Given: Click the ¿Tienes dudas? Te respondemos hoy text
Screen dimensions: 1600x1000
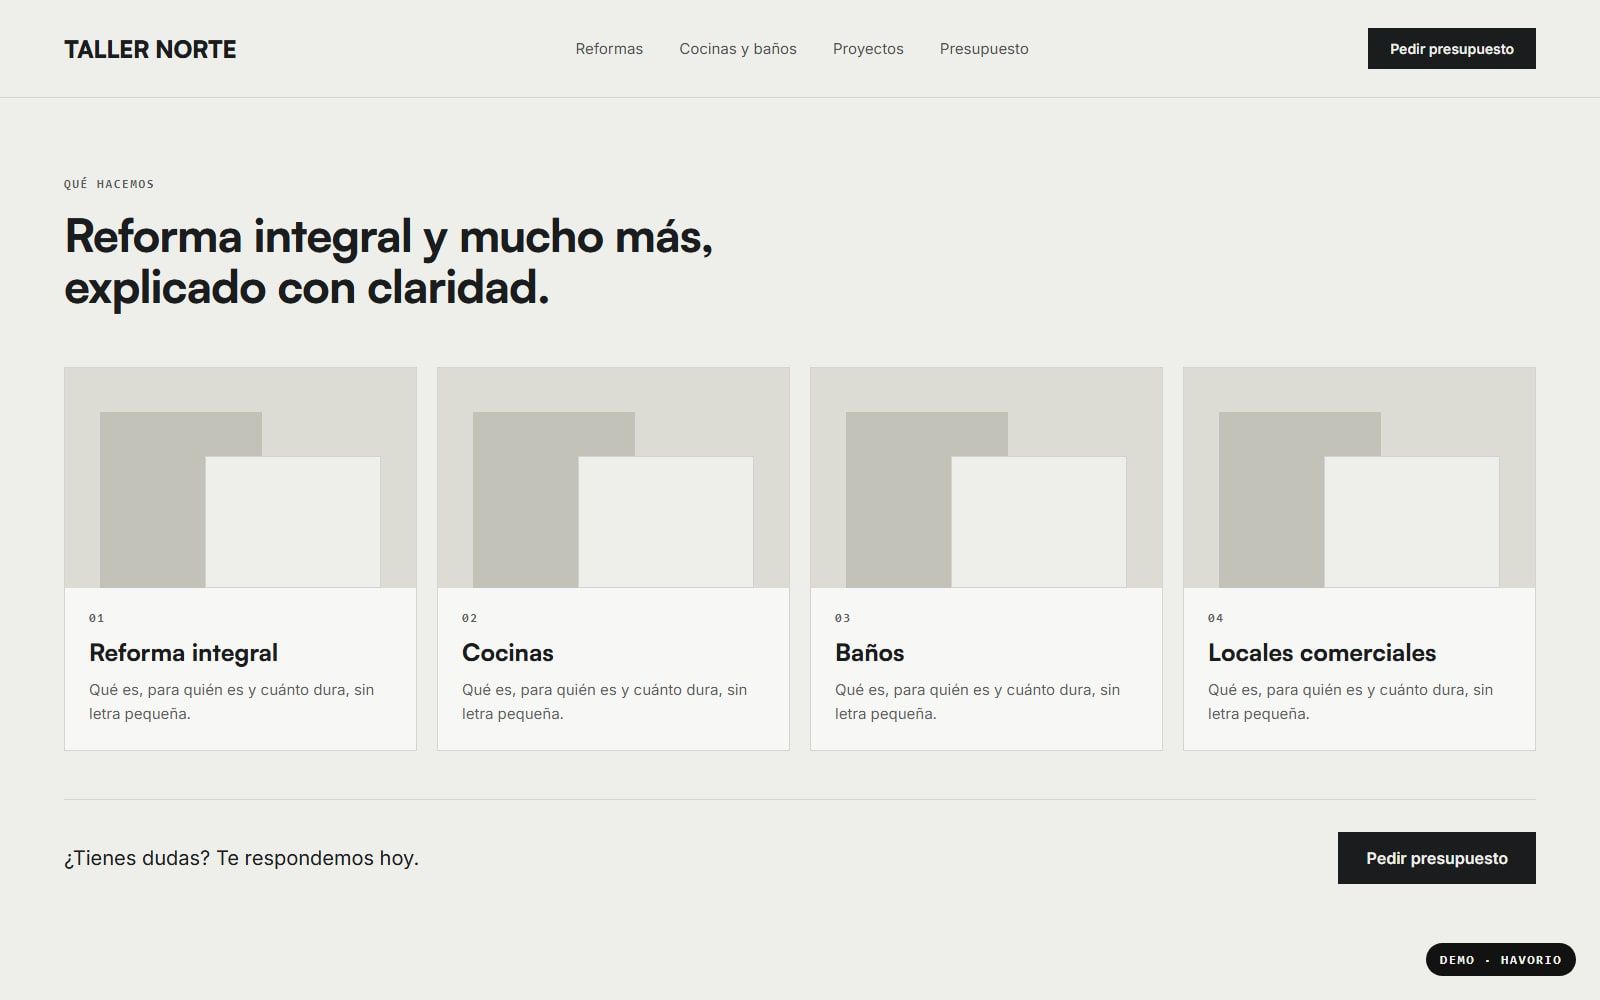Looking at the screenshot, I should click(241, 858).
